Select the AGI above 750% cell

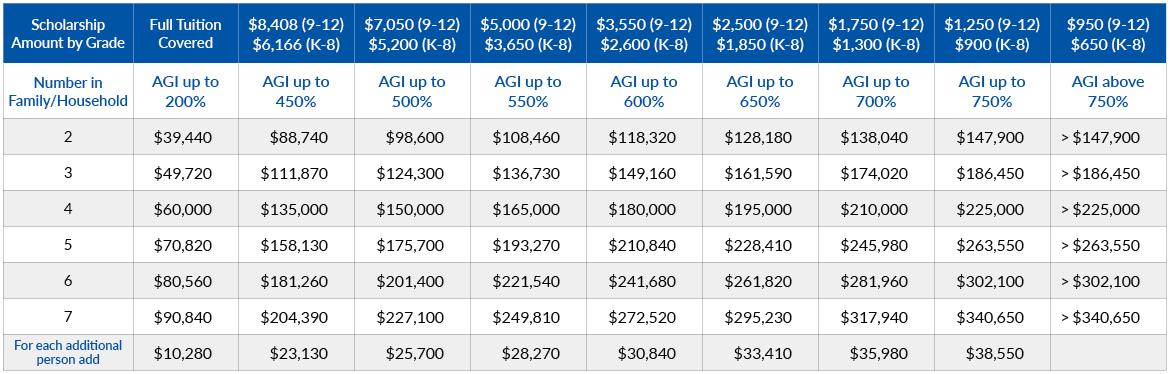coord(1107,91)
